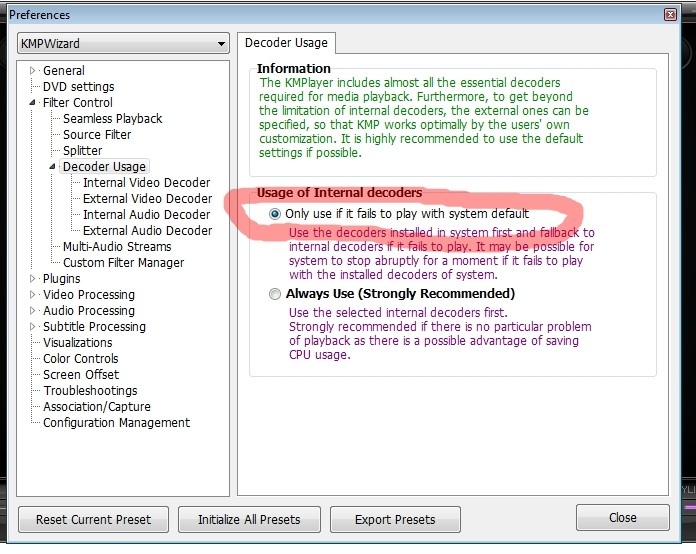
Task: Click the Close button at the bottom
Action: point(622,518)
